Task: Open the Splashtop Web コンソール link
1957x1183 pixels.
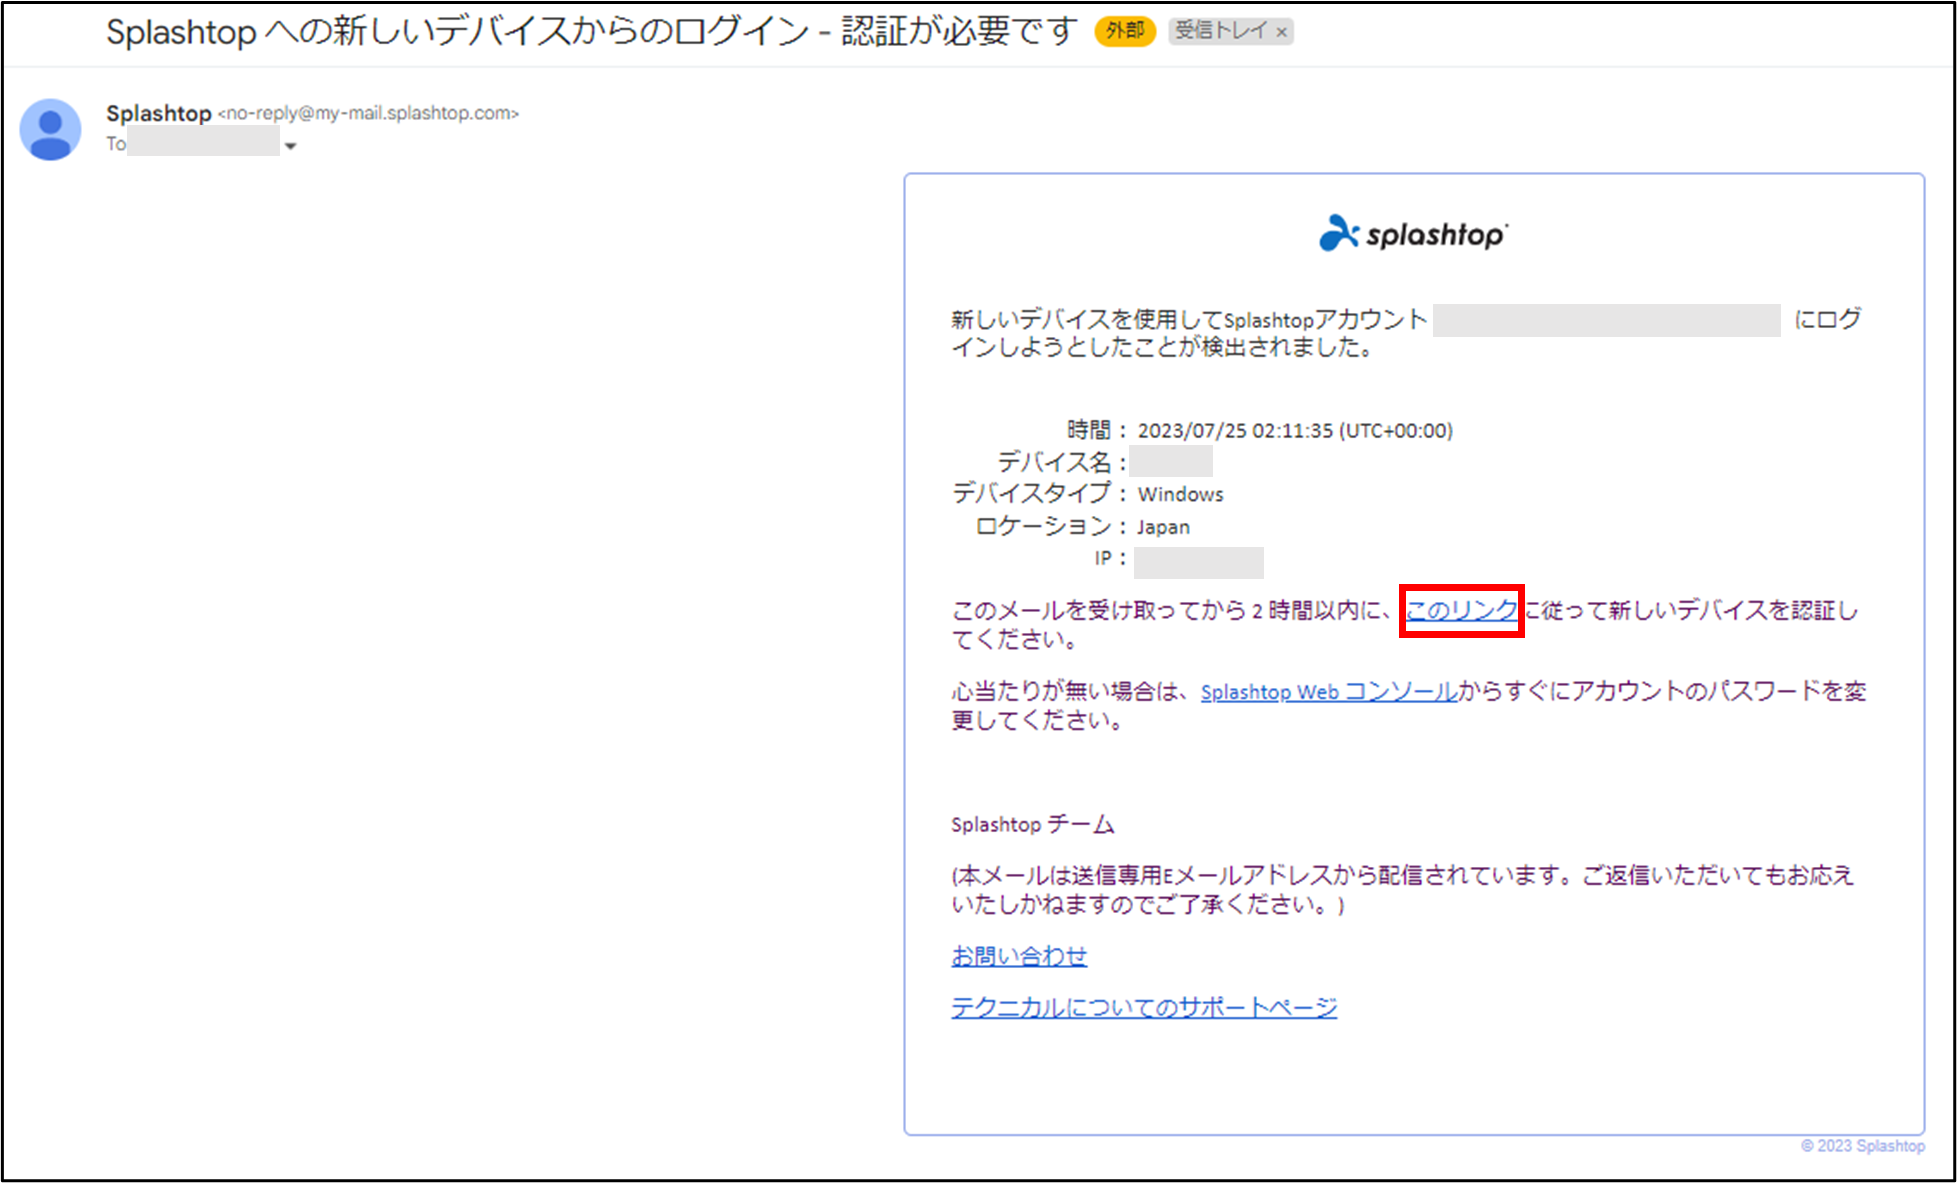Action: click(1328, 691)
